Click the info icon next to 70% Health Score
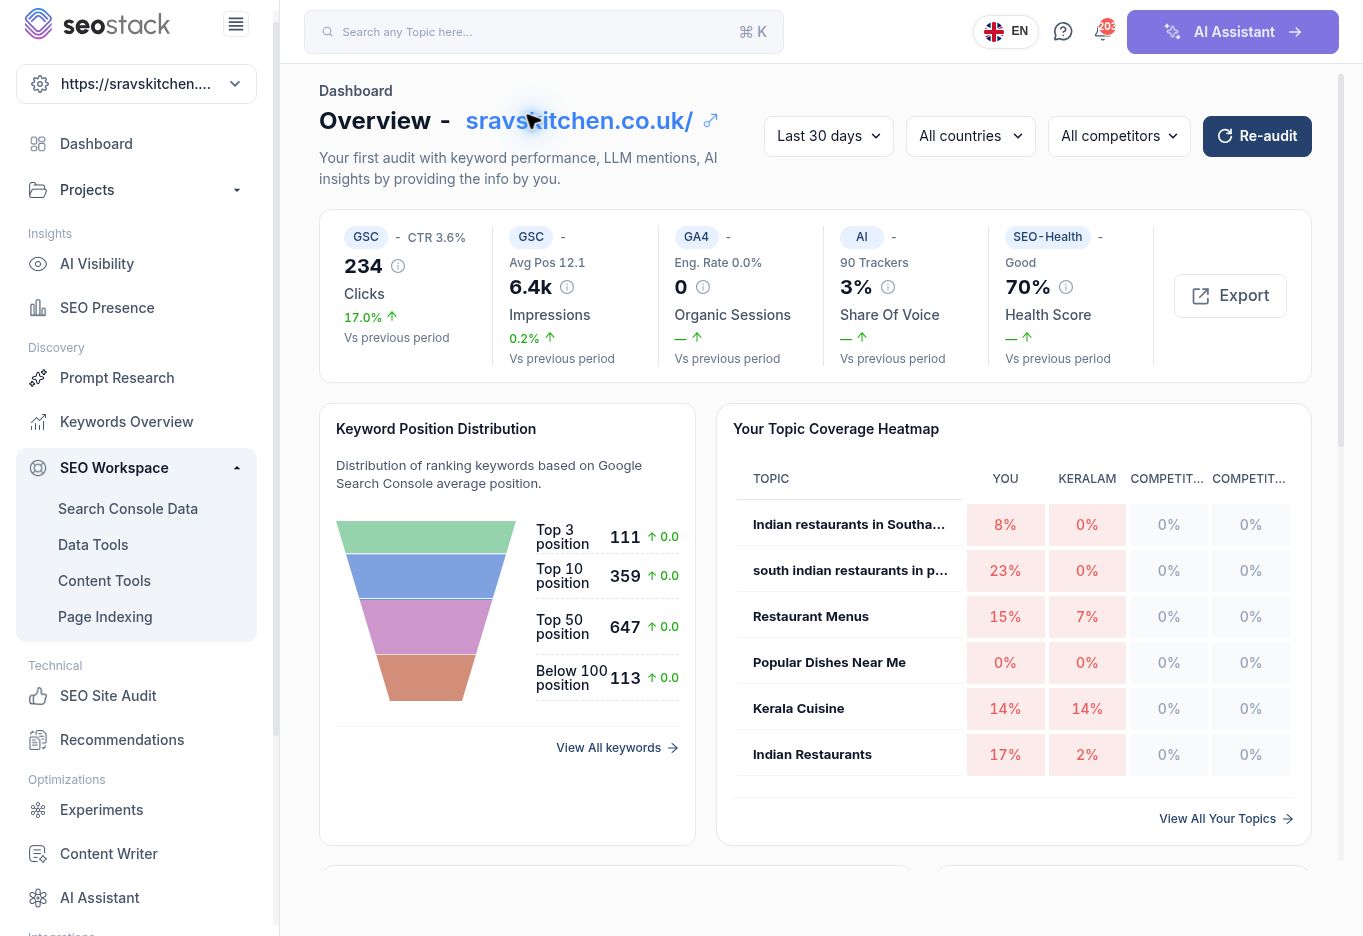Image resolution: width=1363 pixels, height=936 pixels. click(1066, 287)
